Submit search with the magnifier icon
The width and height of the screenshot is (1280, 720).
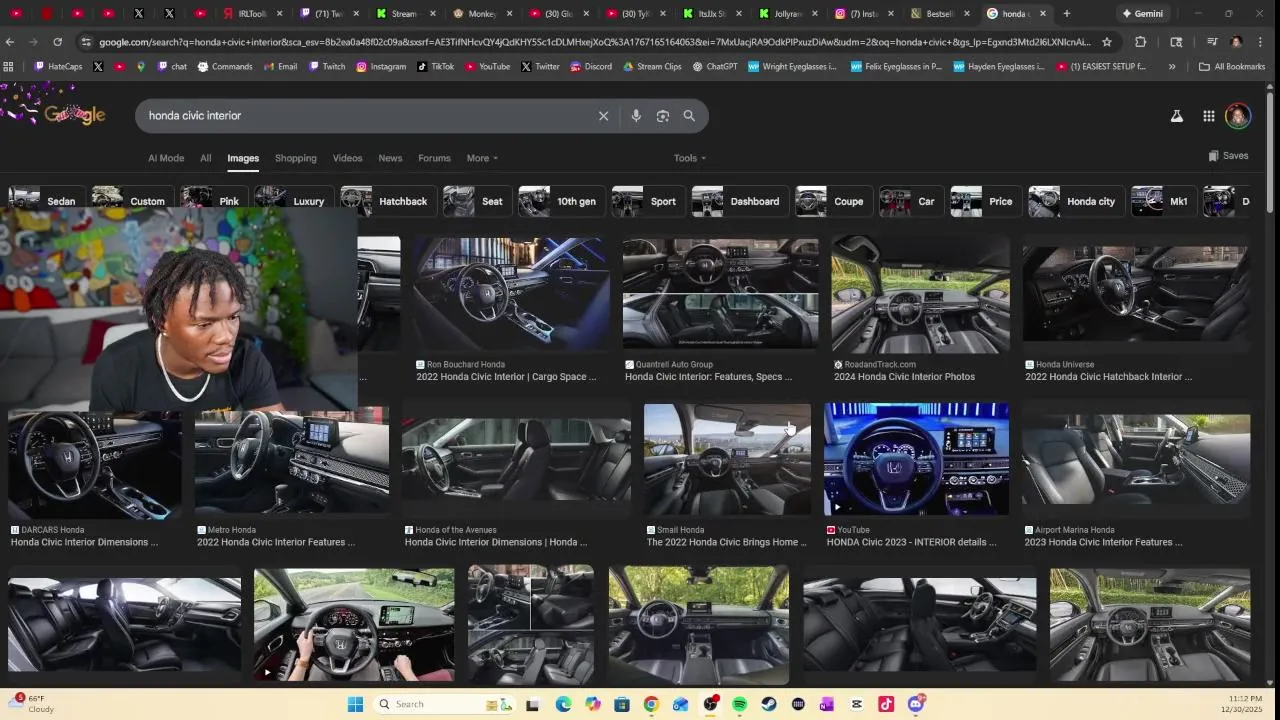689,116
